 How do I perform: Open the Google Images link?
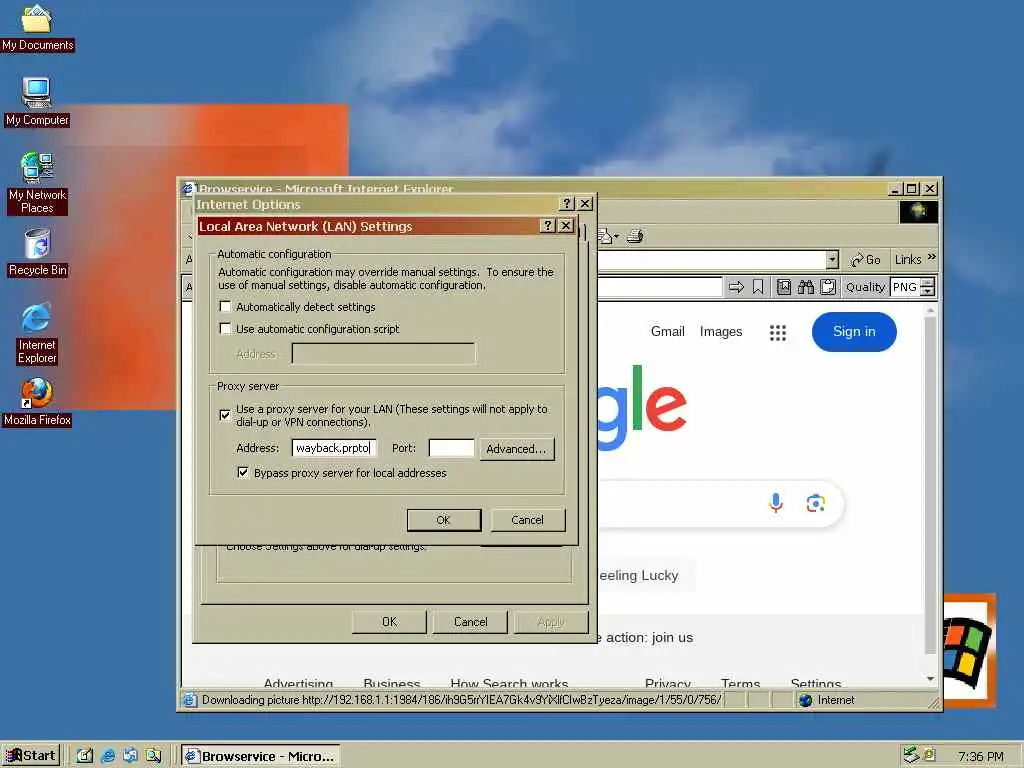tap(721, 332)
